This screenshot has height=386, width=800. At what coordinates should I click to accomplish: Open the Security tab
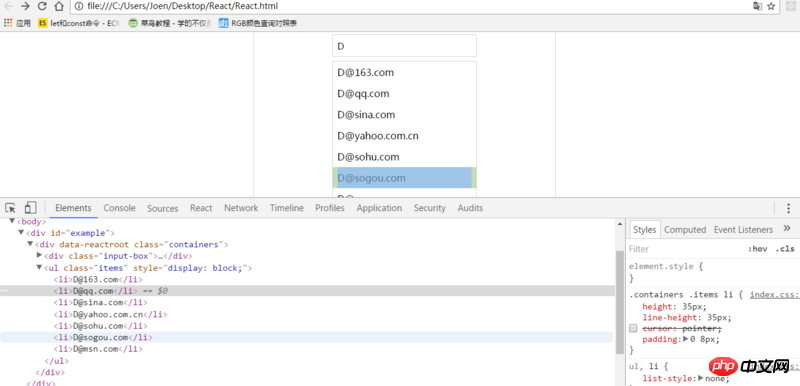(x=430, y=208)
